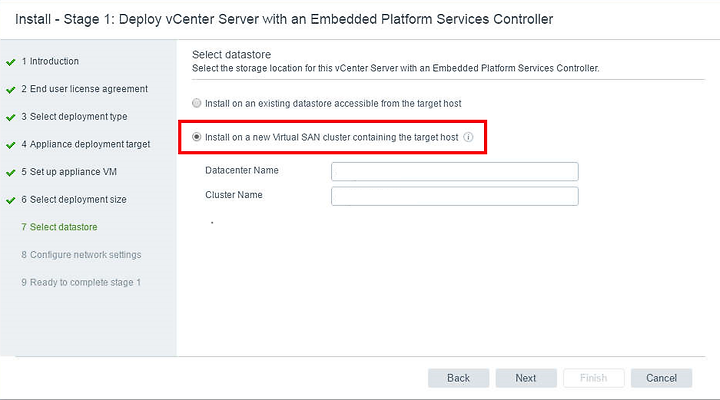This screenshot has width=720, height=400.
Task: Click checkmark next to Appliance deployment target
Action: [11, 145]
